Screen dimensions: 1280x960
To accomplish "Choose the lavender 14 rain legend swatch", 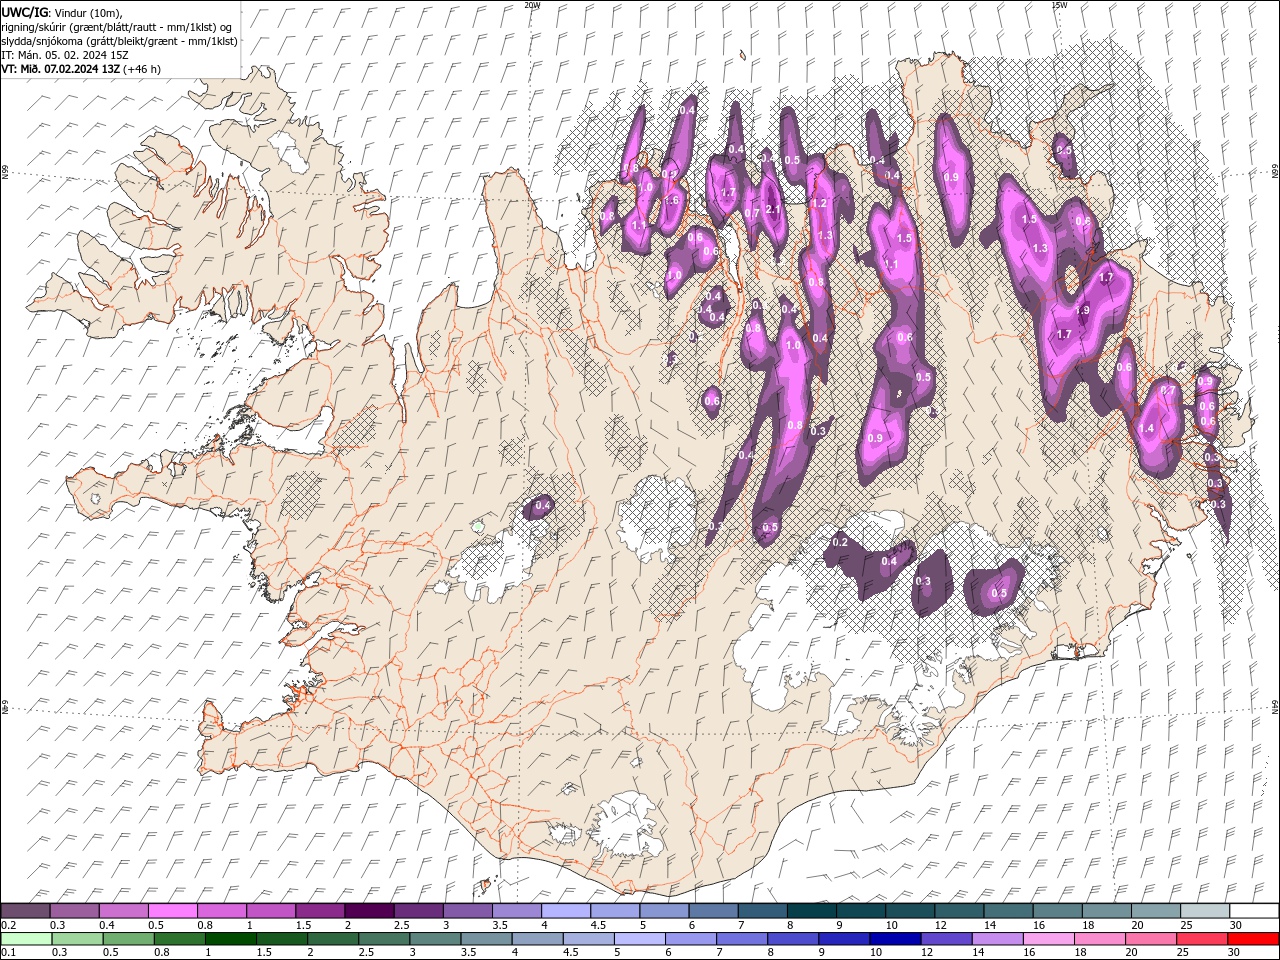I will point(997,939).
